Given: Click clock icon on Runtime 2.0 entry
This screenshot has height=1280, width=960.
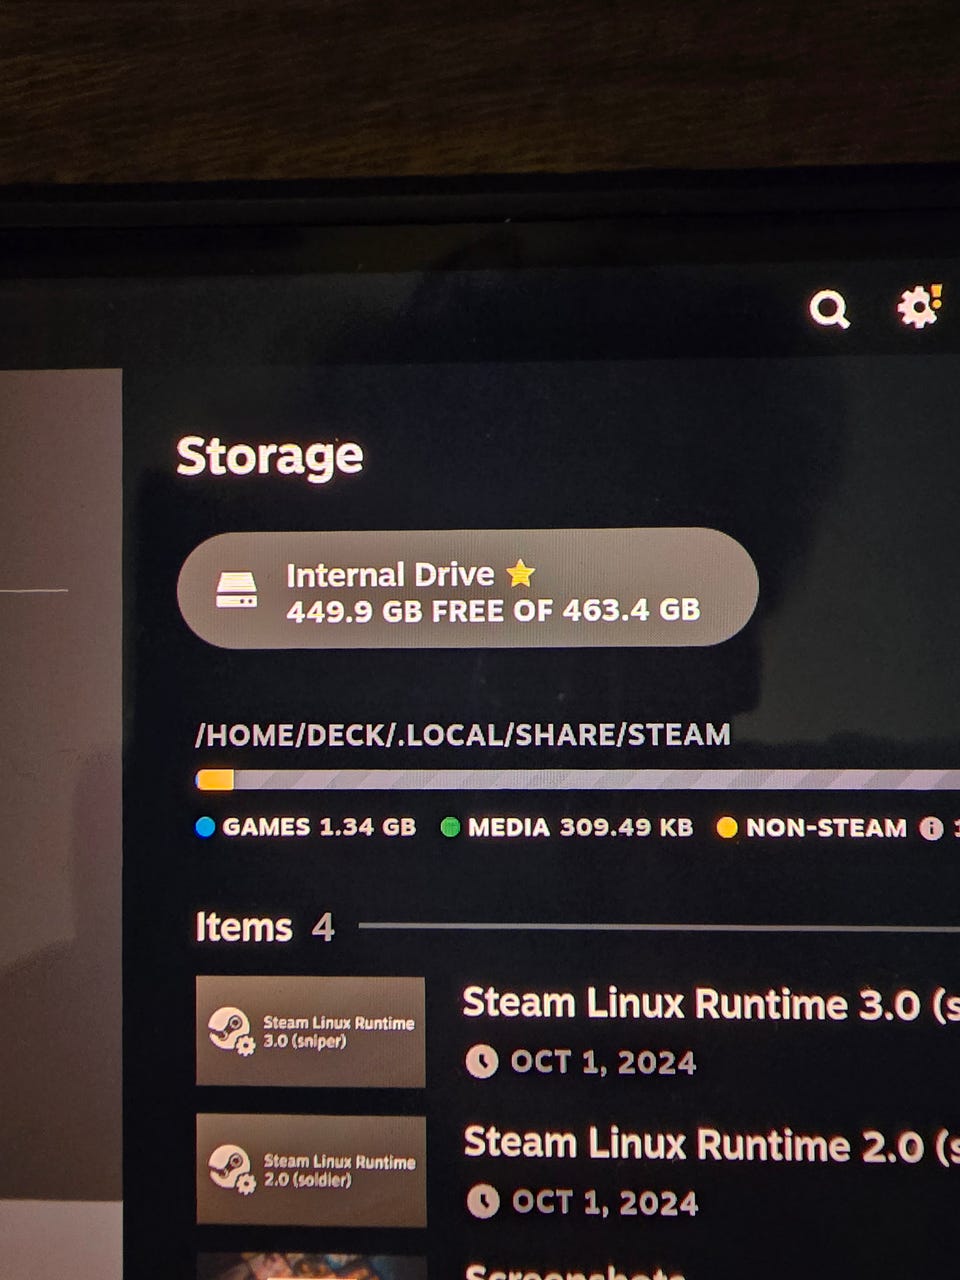Looking at the screenshot, I should [x=483, y=1201].
